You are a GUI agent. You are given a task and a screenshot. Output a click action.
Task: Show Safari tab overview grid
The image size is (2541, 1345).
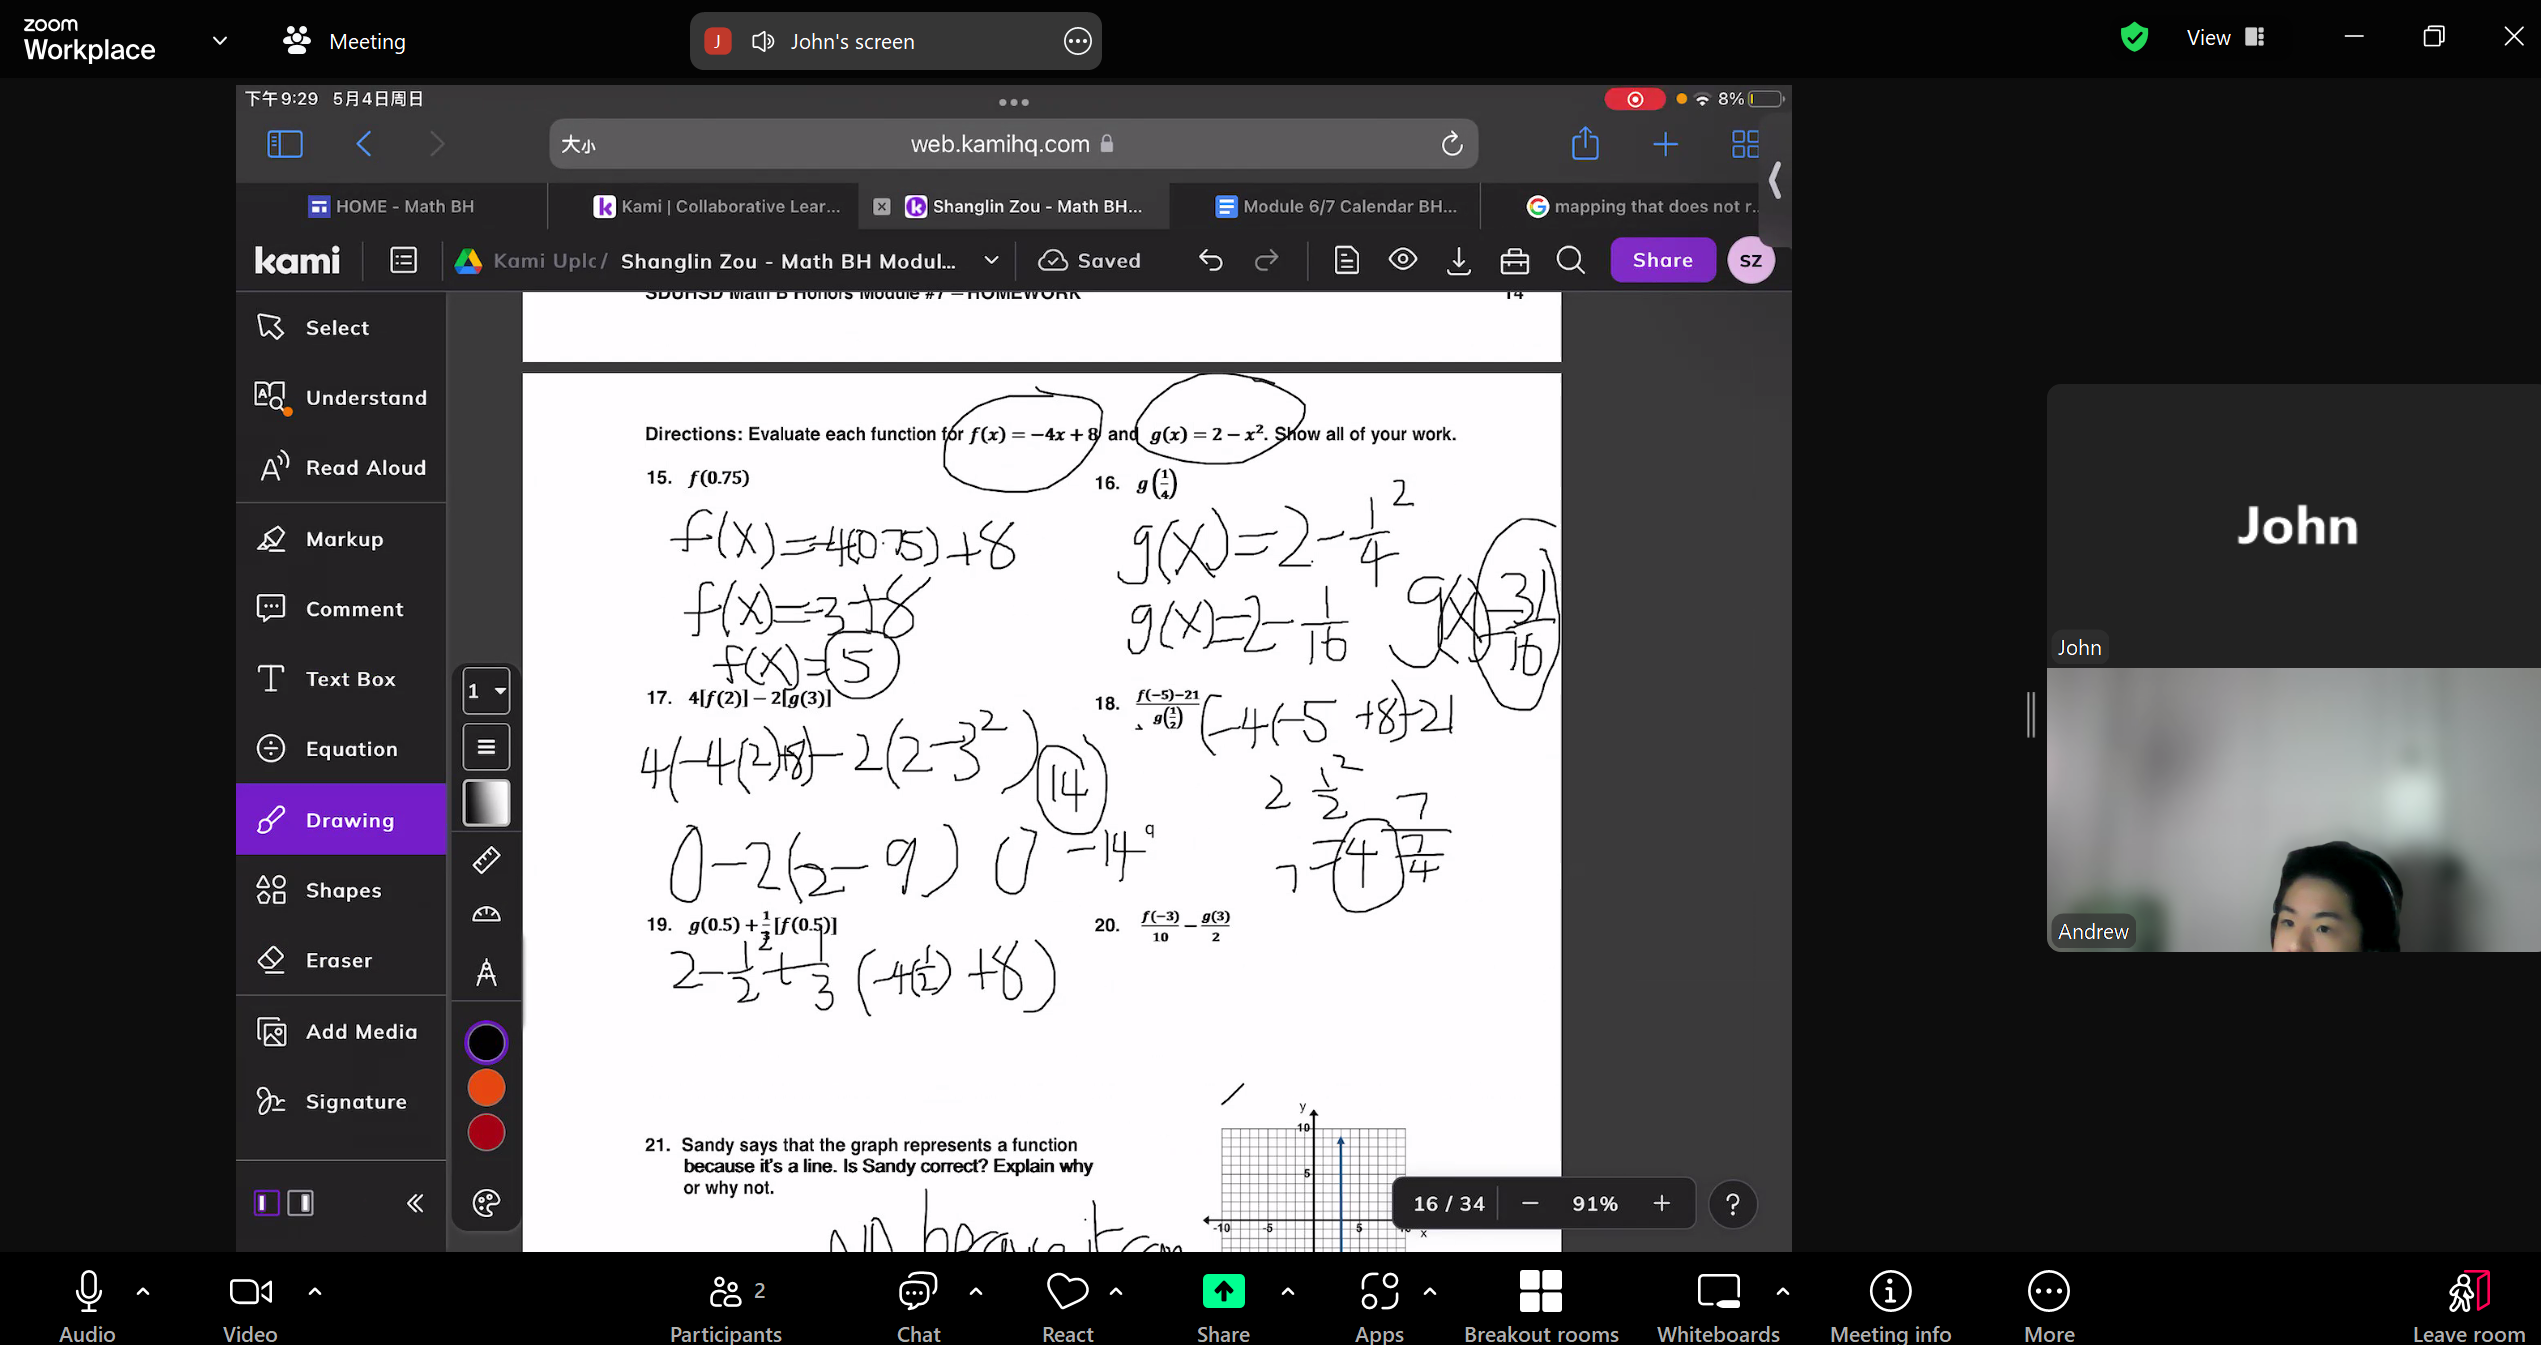1745,144
